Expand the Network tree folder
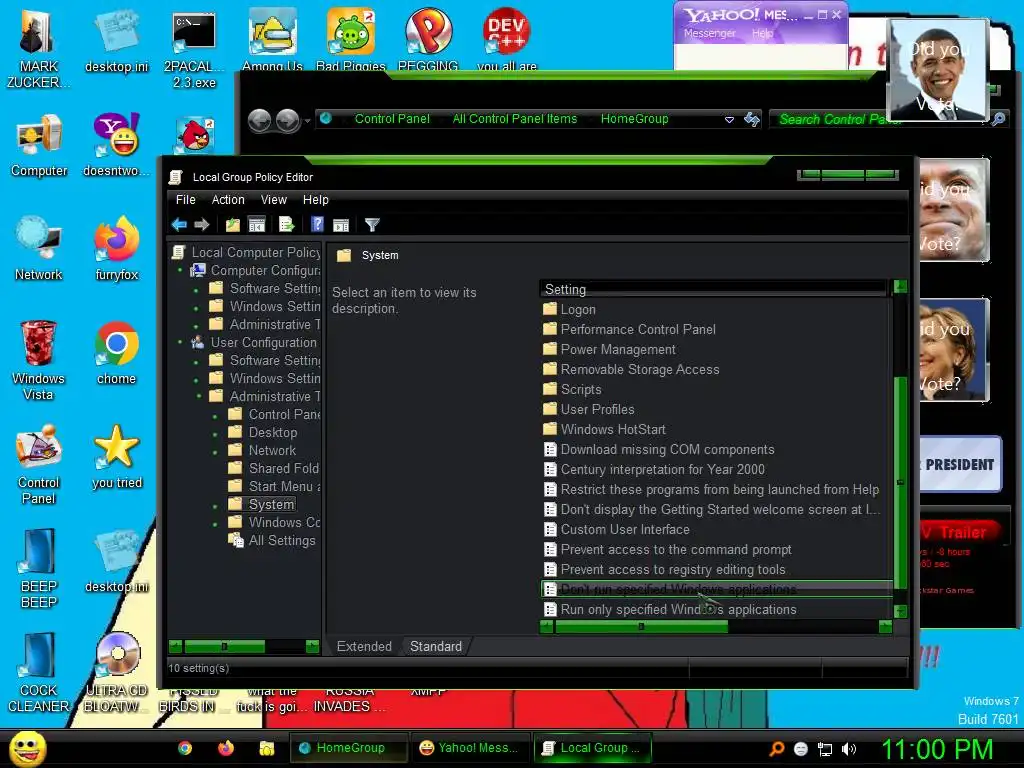The height and width of the screenshot is (768, 1024). click(216, 451)
